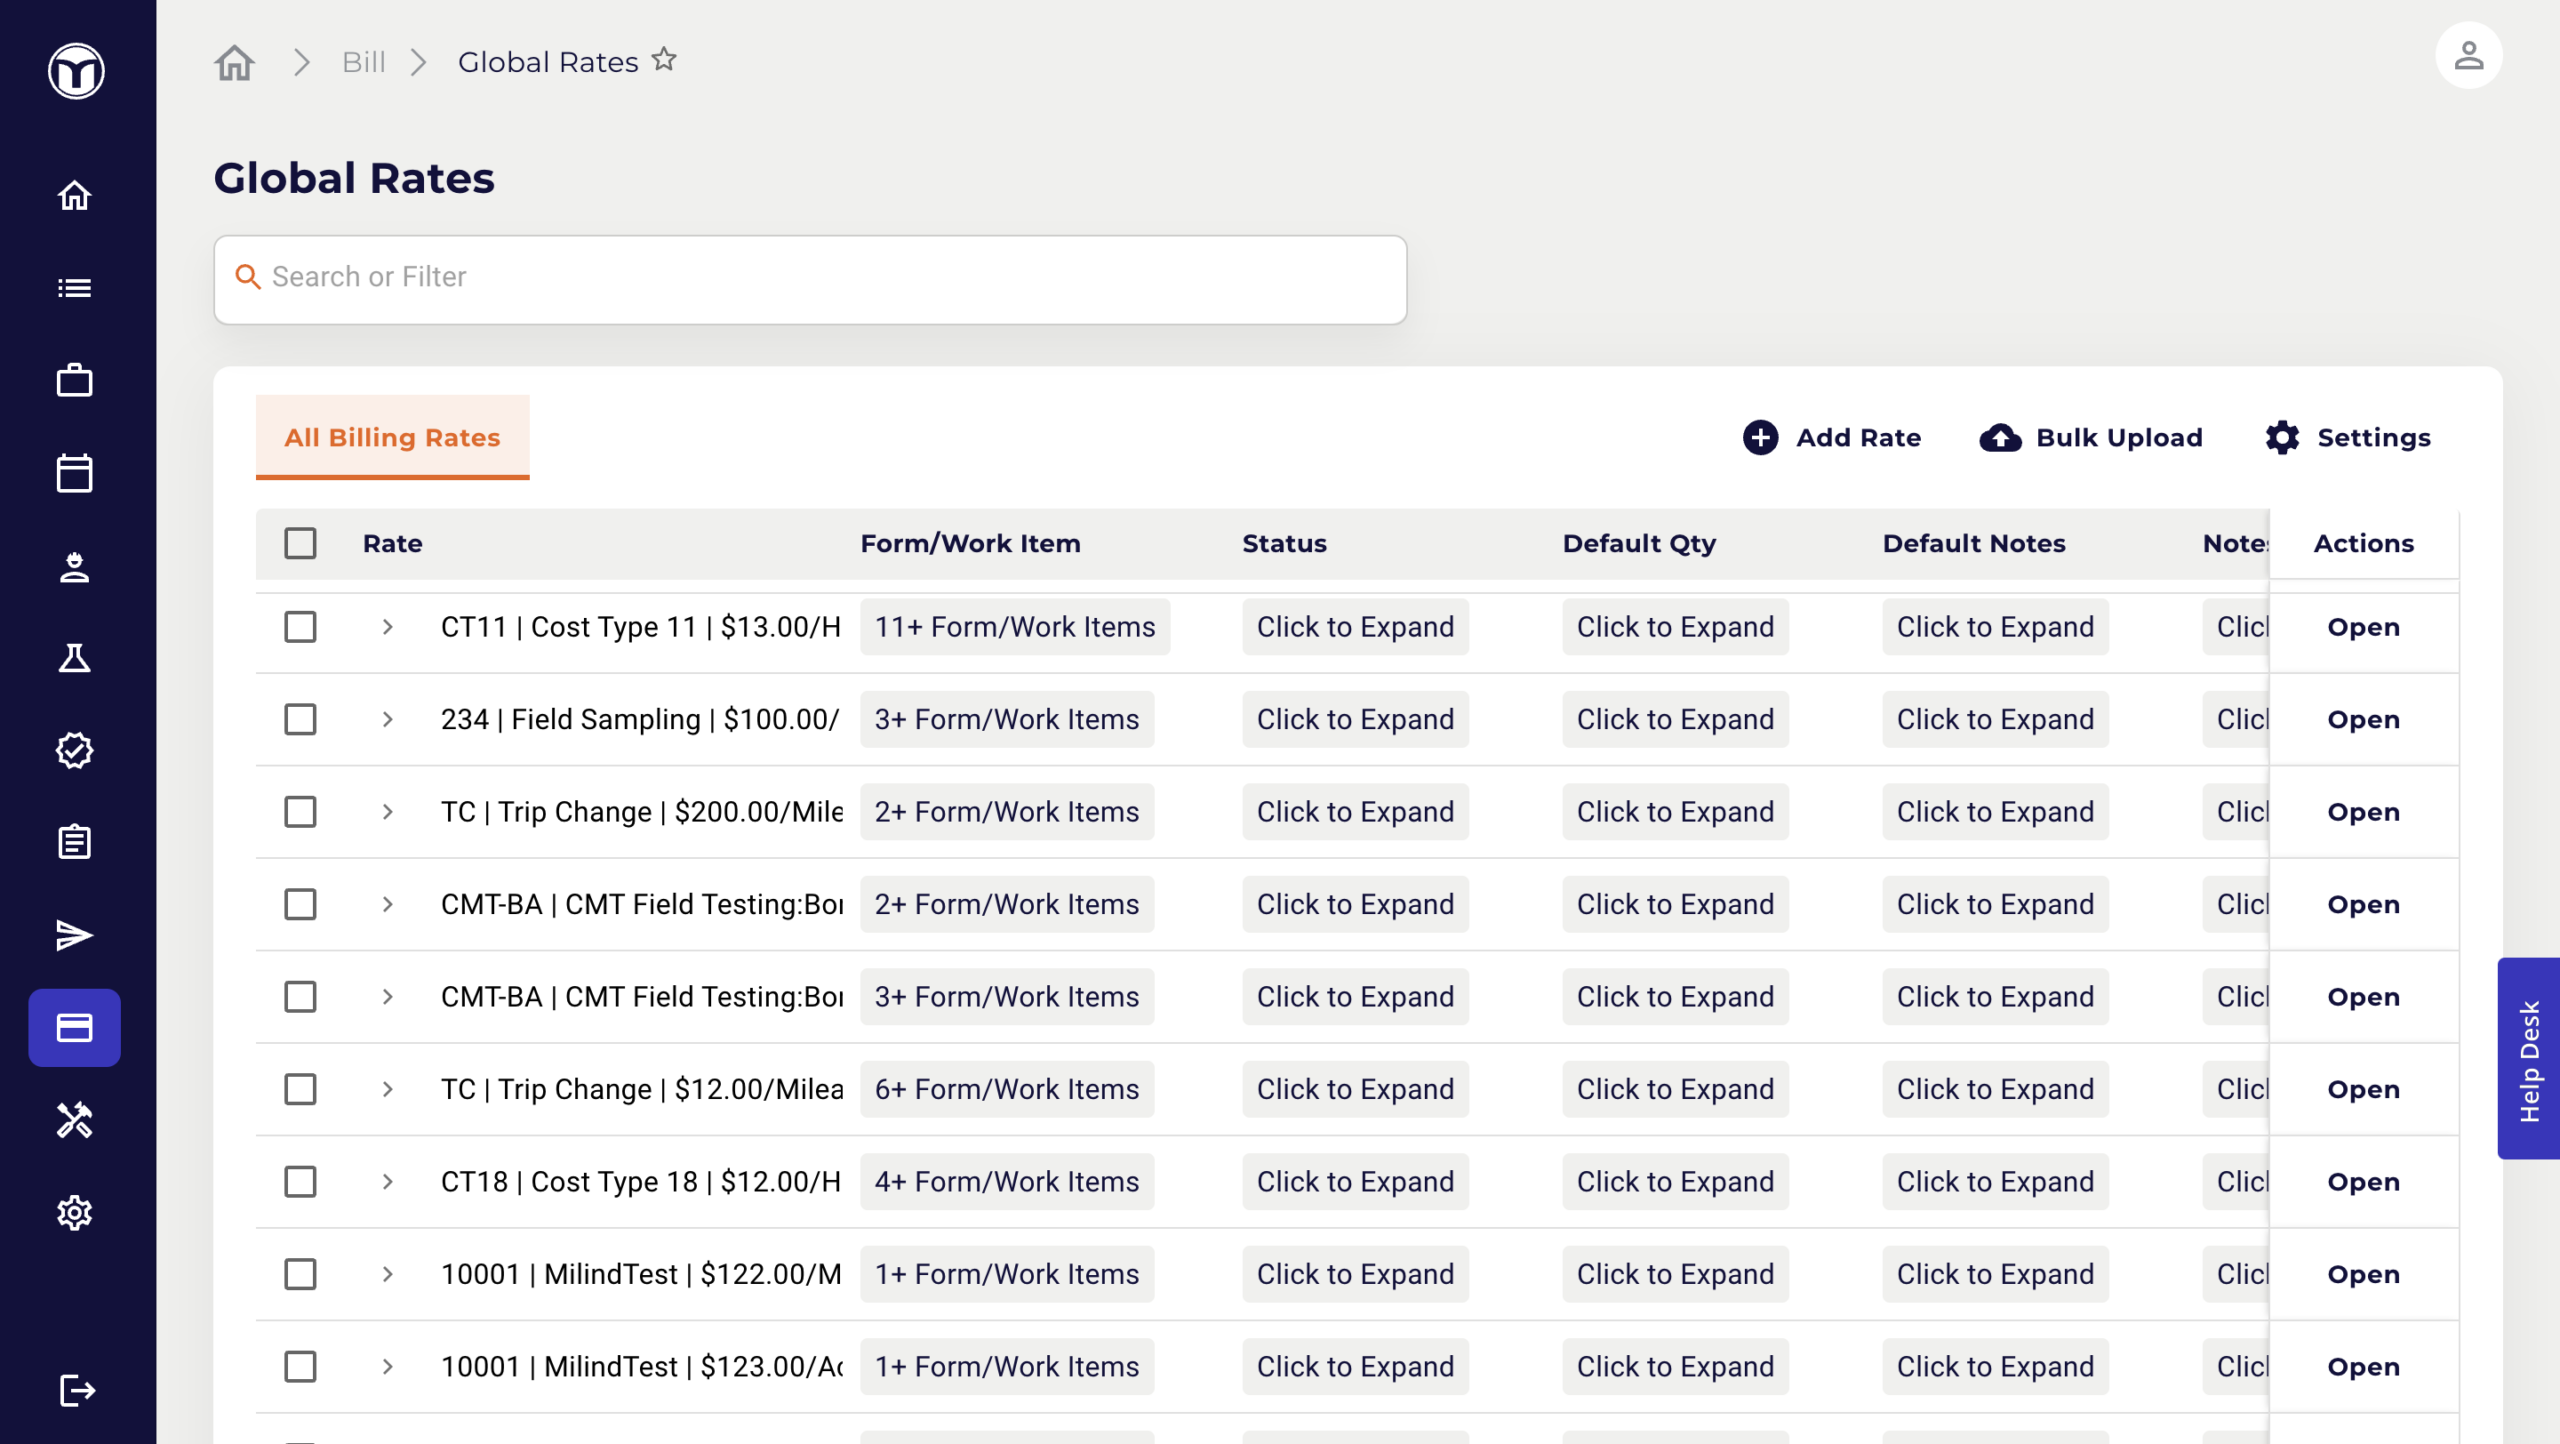Image resolution: width=2560 pixels, height=1444 pixels.
Task: Click the Add Rate button
Action: coord(1832,437)
